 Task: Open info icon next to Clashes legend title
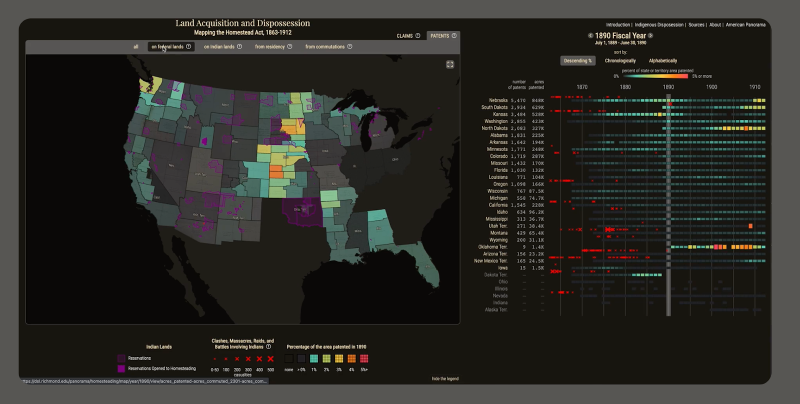pyautogui.click(x=268, y=346)
